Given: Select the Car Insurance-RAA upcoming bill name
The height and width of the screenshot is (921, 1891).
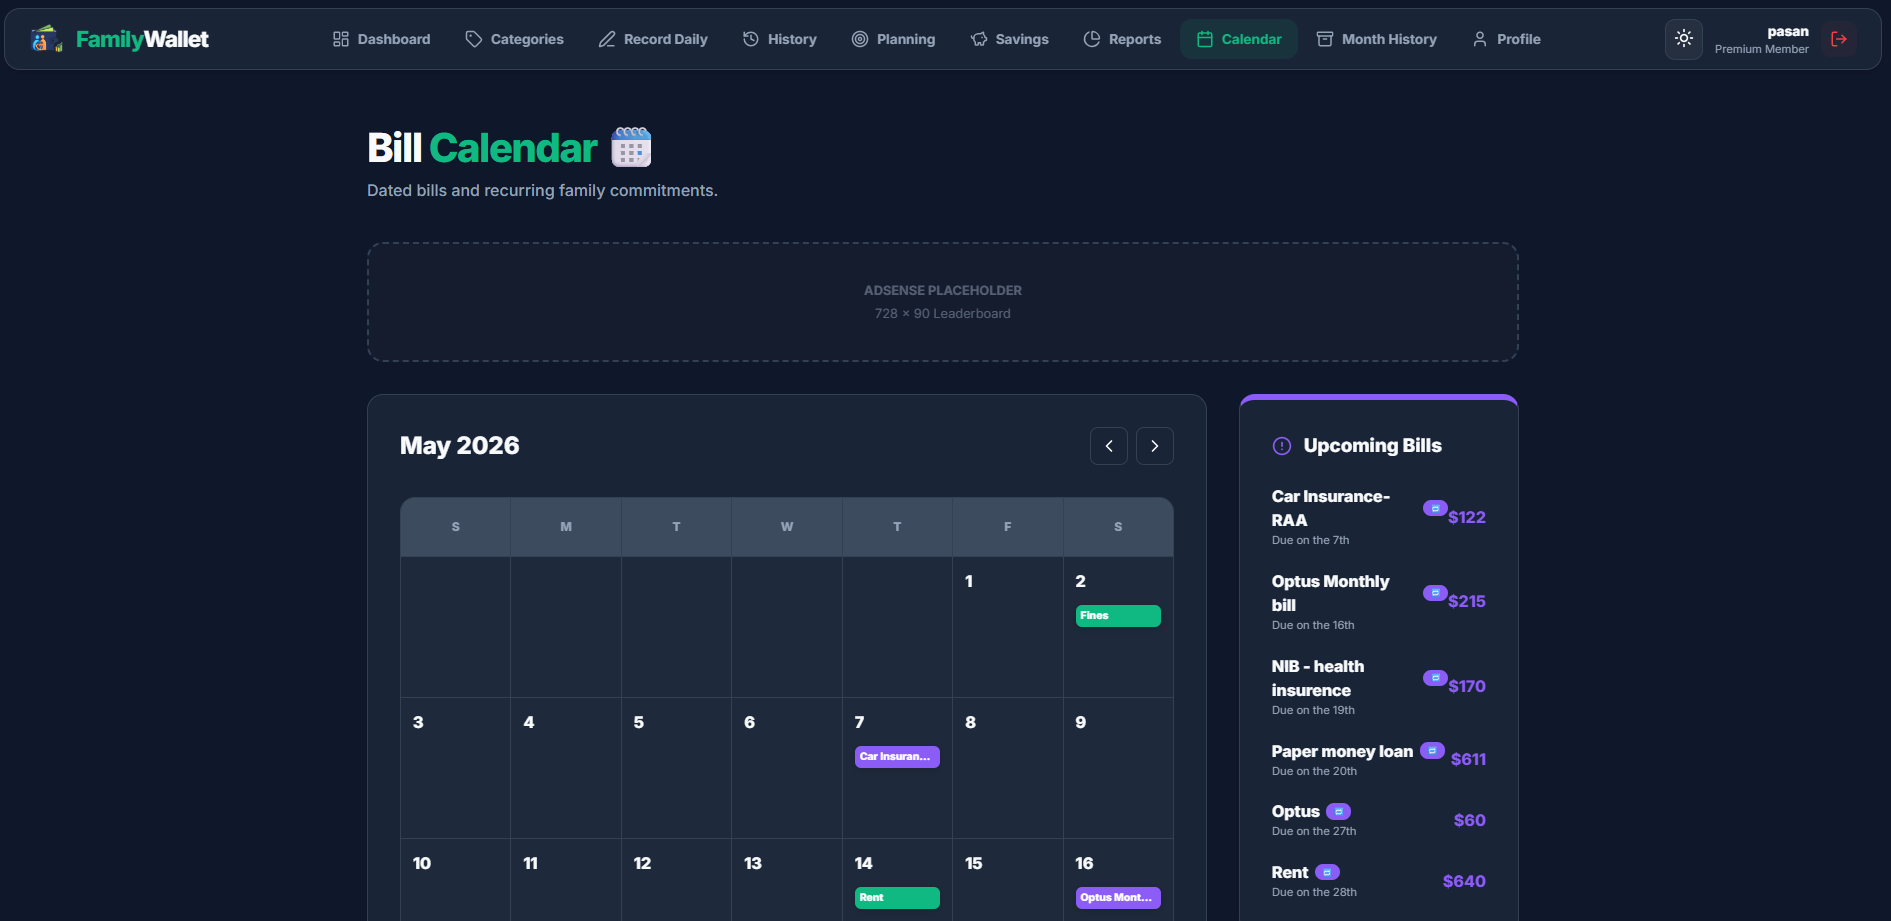Looking at the screenshot, I should (x=1331, y=508).
